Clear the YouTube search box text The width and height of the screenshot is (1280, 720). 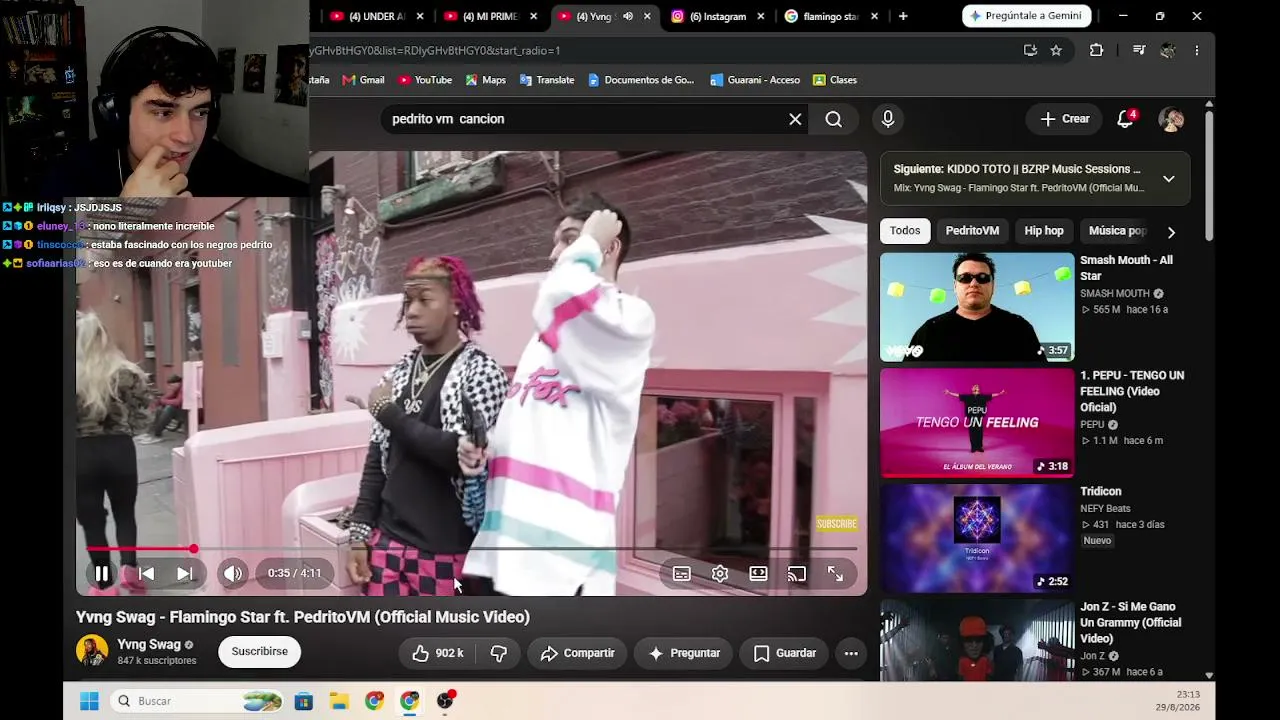click(795, 119)
